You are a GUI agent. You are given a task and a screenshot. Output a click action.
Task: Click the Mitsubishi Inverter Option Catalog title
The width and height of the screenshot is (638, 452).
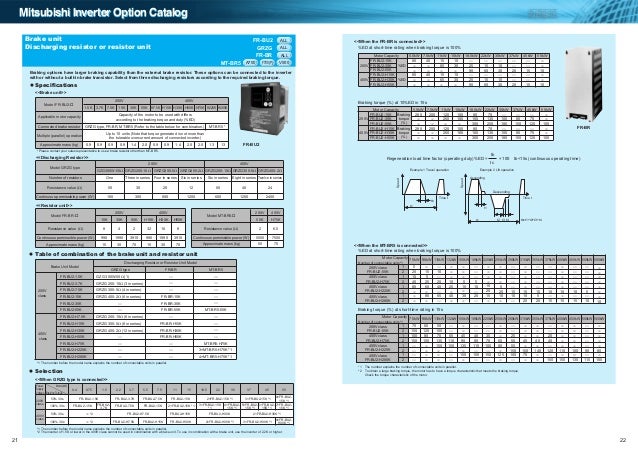(103, 13)
